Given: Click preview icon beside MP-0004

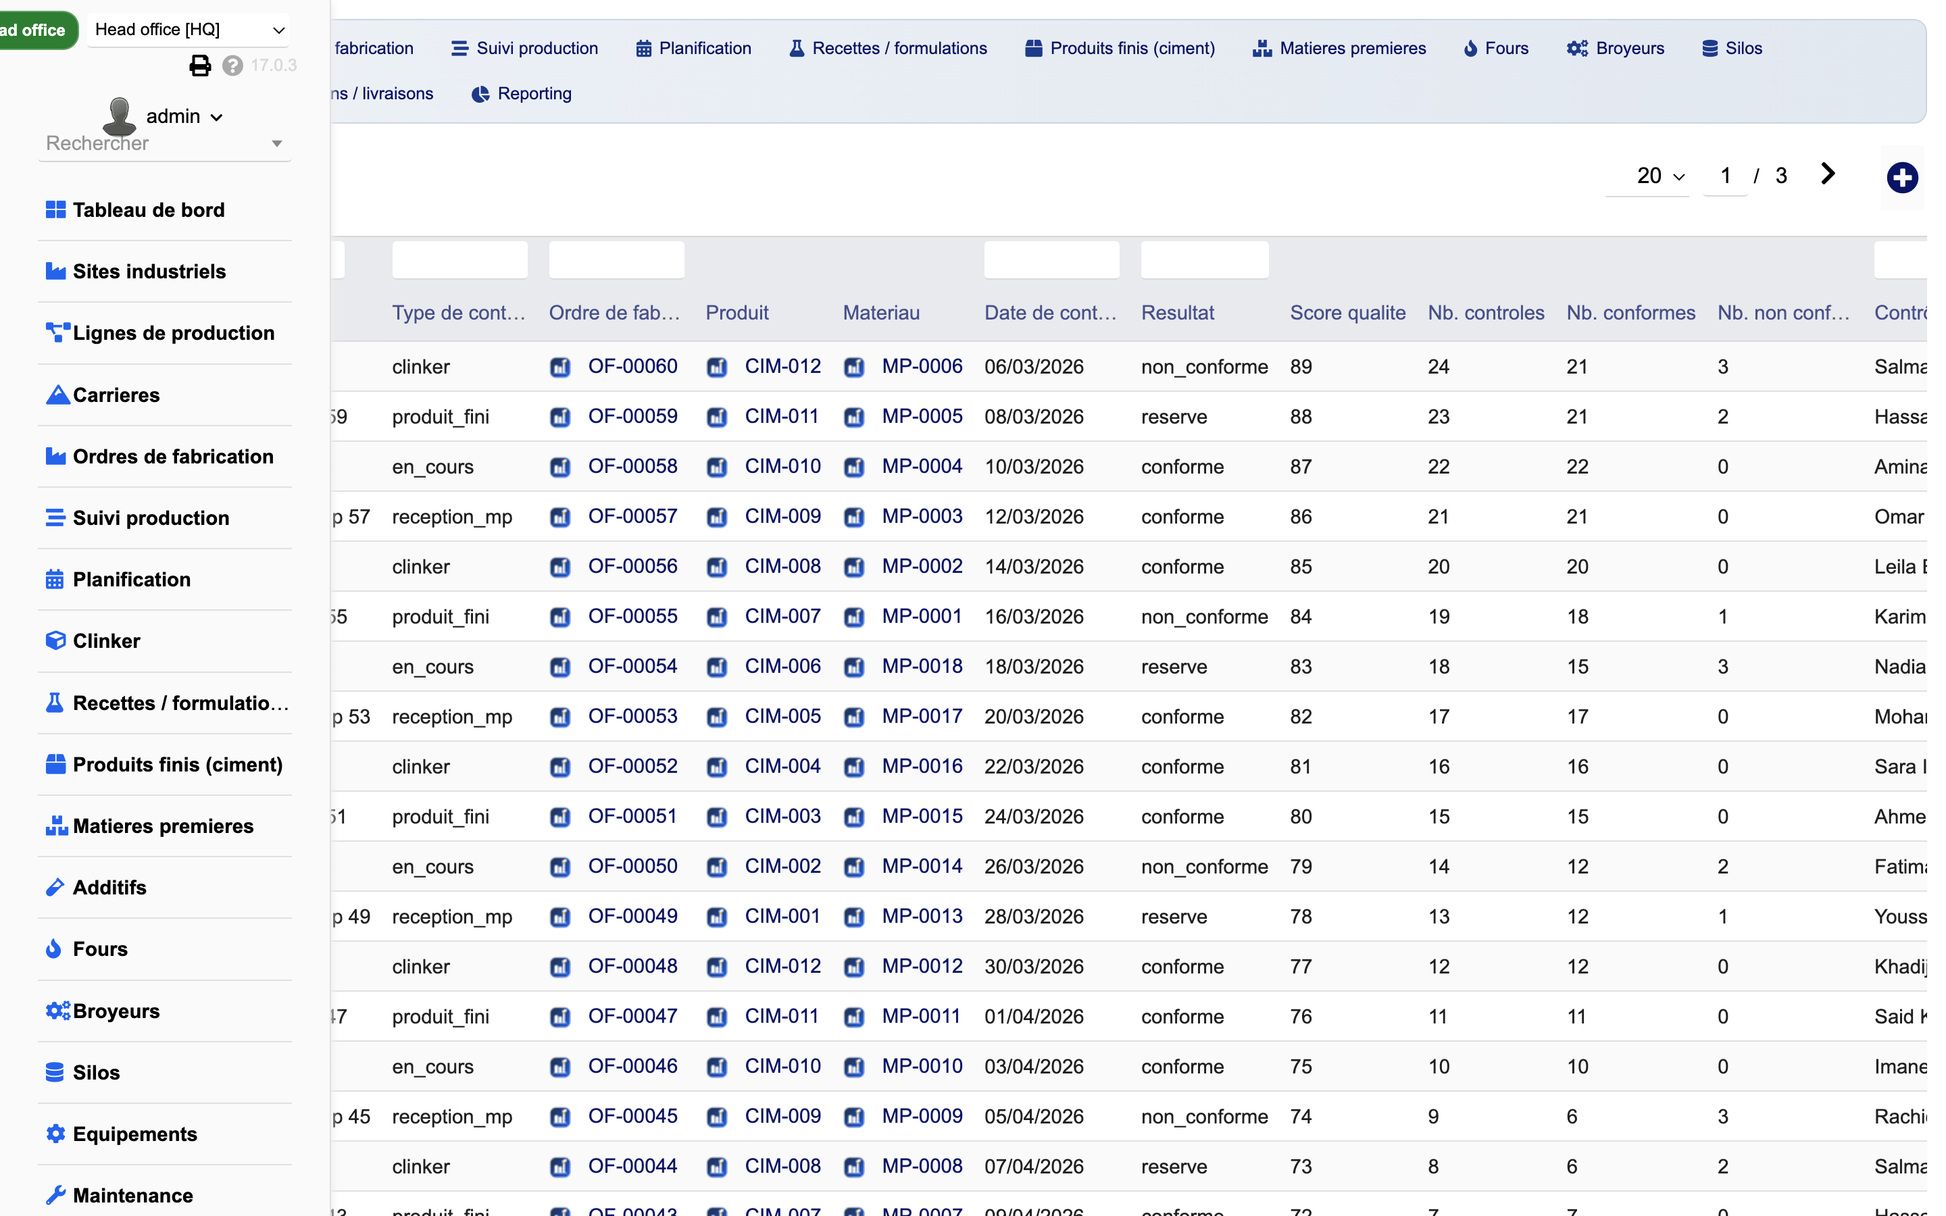Looking at the screenshot, I should tap(854, 468).
